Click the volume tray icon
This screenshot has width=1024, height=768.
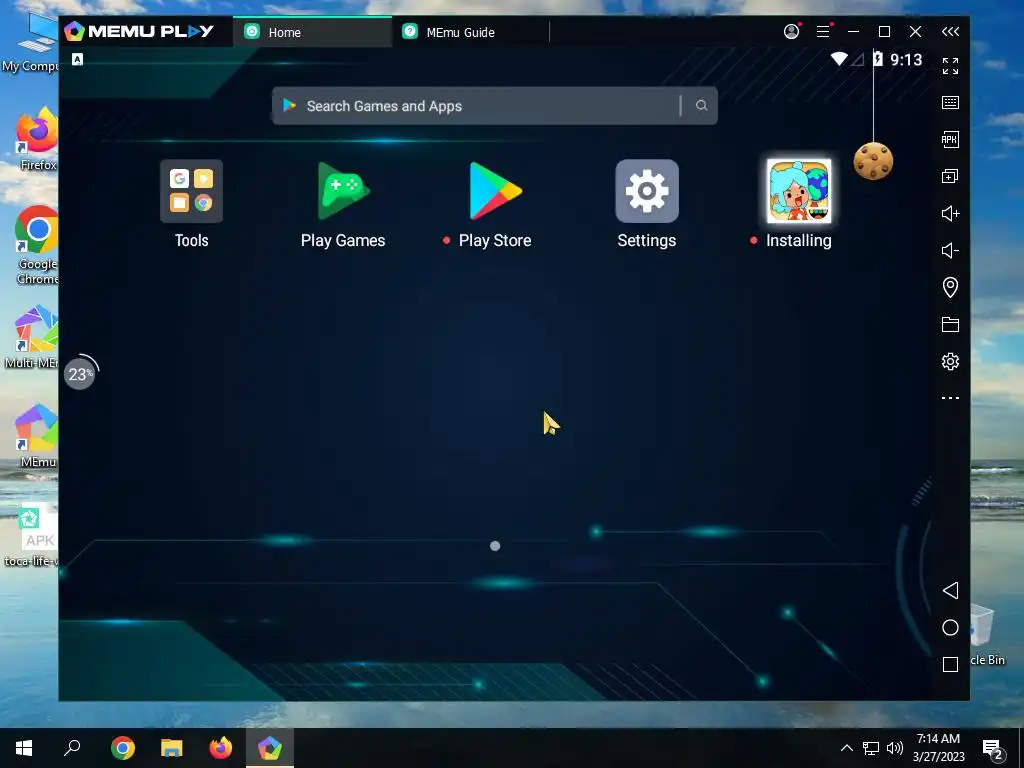coord(895,748)
